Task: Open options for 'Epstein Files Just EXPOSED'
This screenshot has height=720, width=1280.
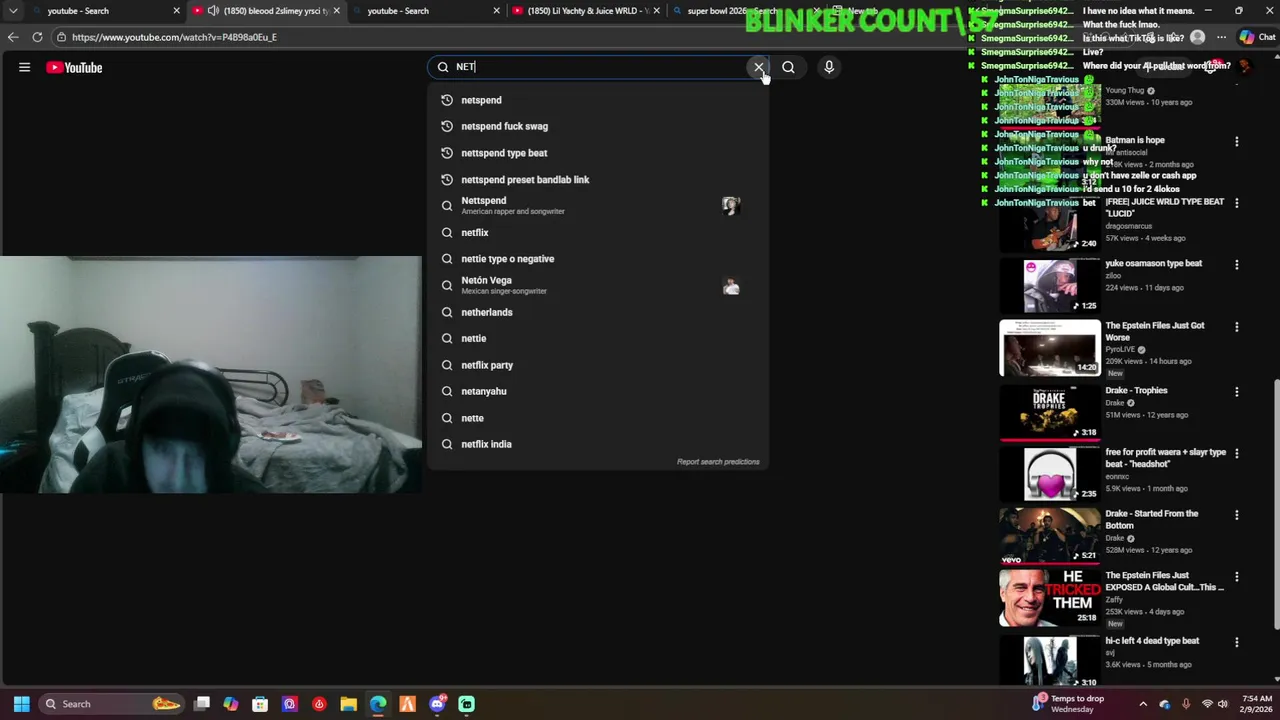Action: point(1237,577)
